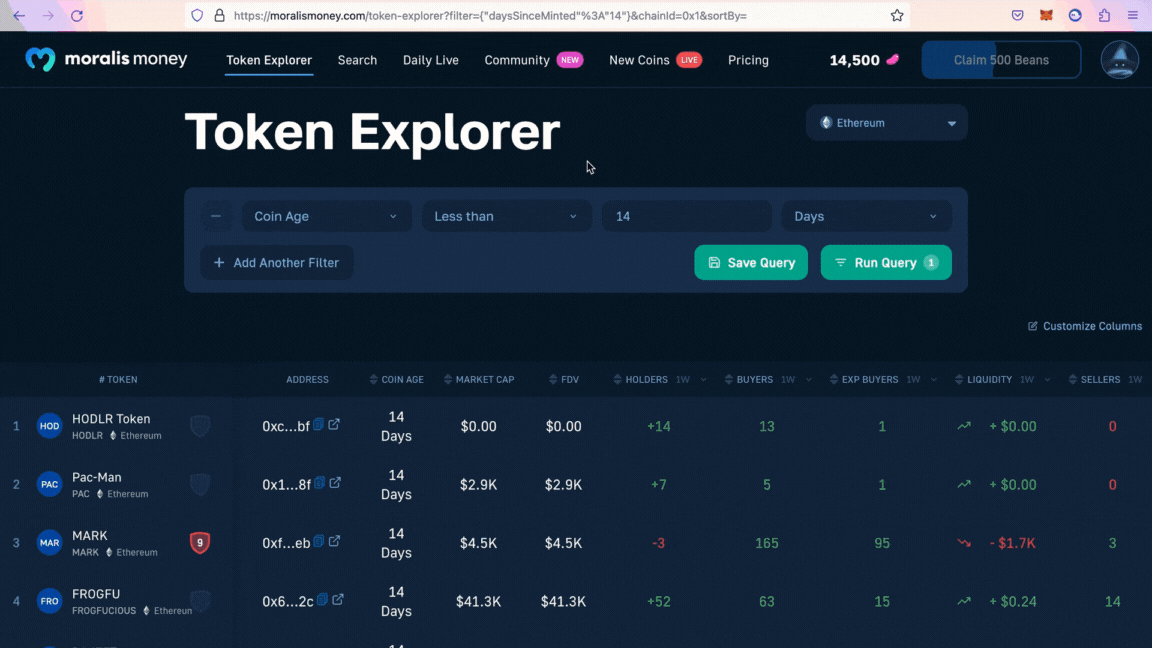Image resolution: width=1152 pixels, height=648 pixels.
Task: Open the Pricing tab
Action: click(x=748, y=60)
